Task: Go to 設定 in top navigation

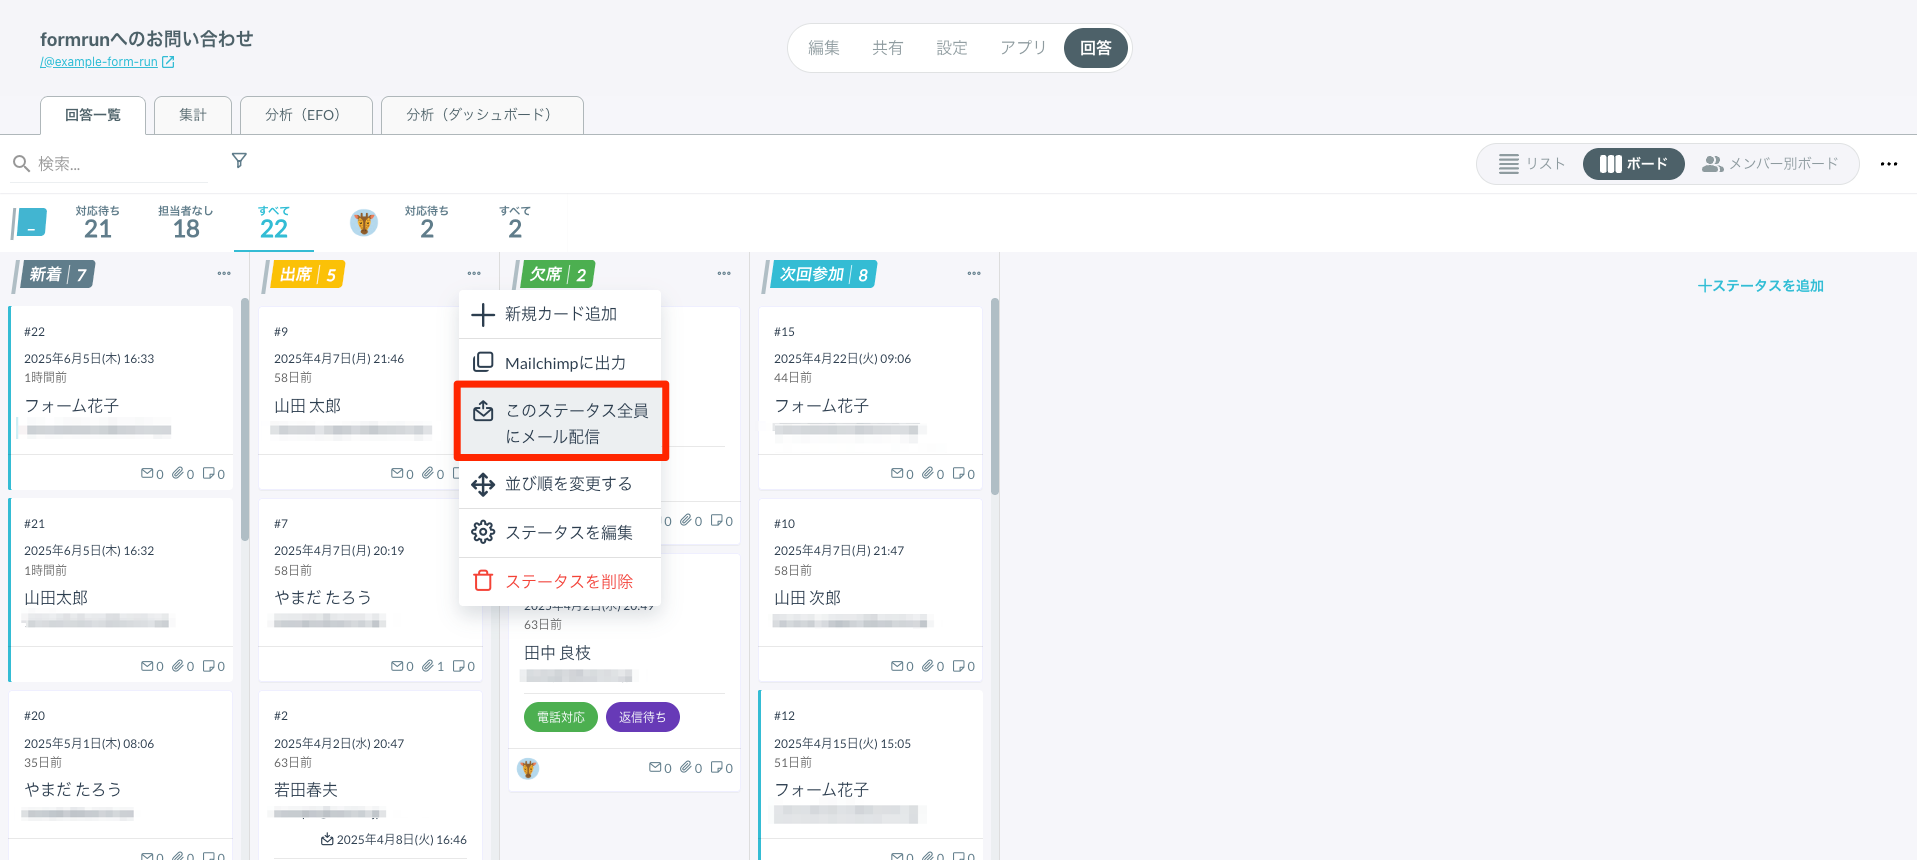Action: coord(952,48)
